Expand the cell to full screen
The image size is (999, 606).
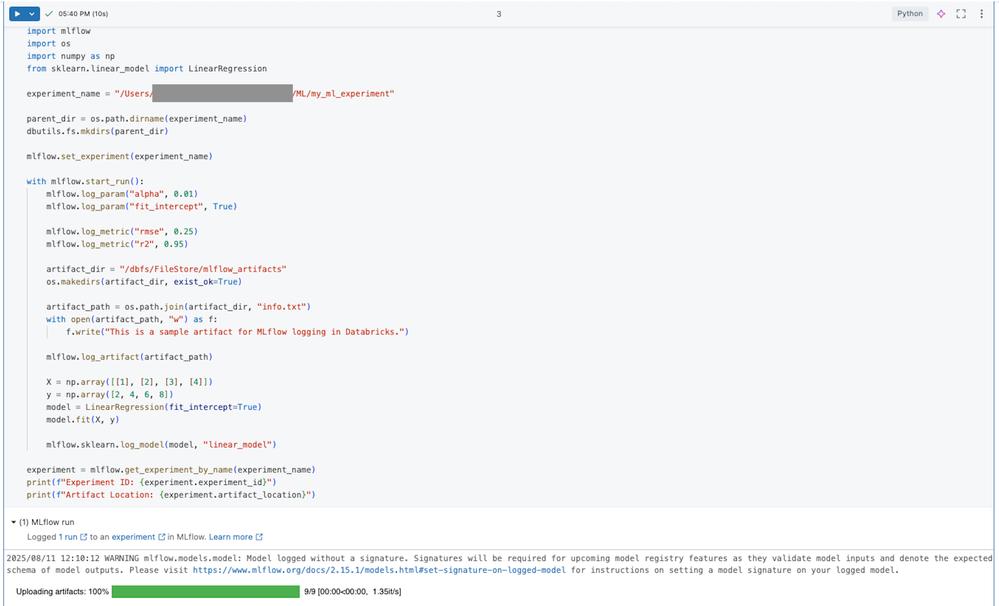coord(961,14)
